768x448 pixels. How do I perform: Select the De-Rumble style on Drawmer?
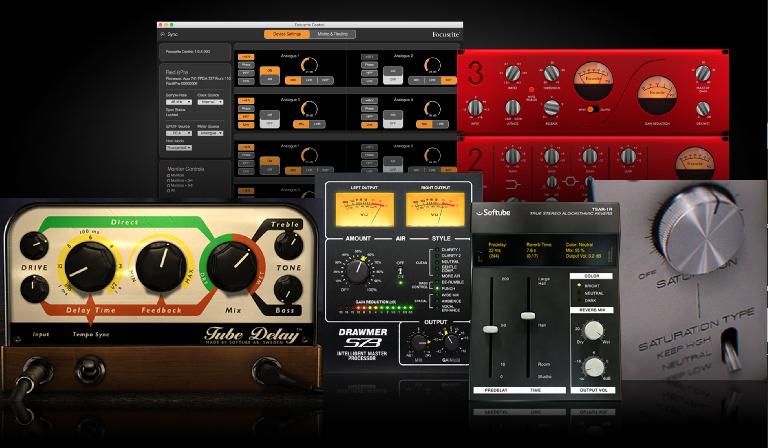coord(447,283)
